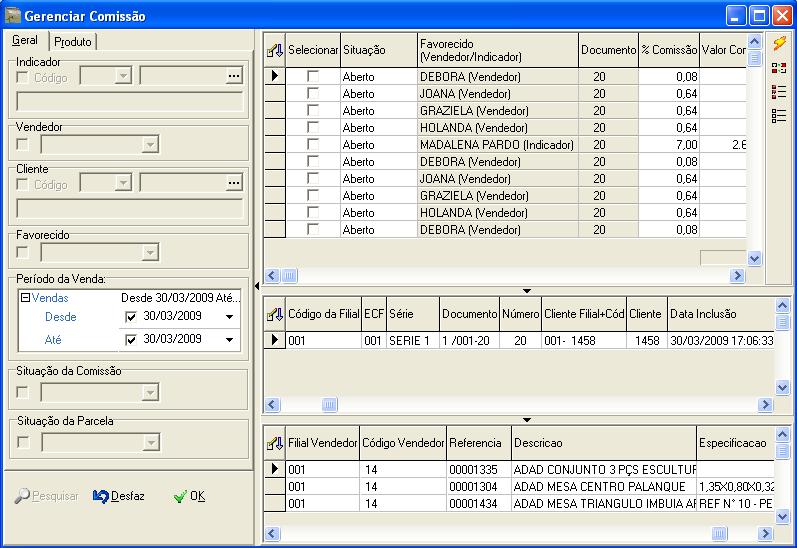Click sort icon in commission grid header
The image size is (797, 548).
pyautogui.click(x=273, y=50)
